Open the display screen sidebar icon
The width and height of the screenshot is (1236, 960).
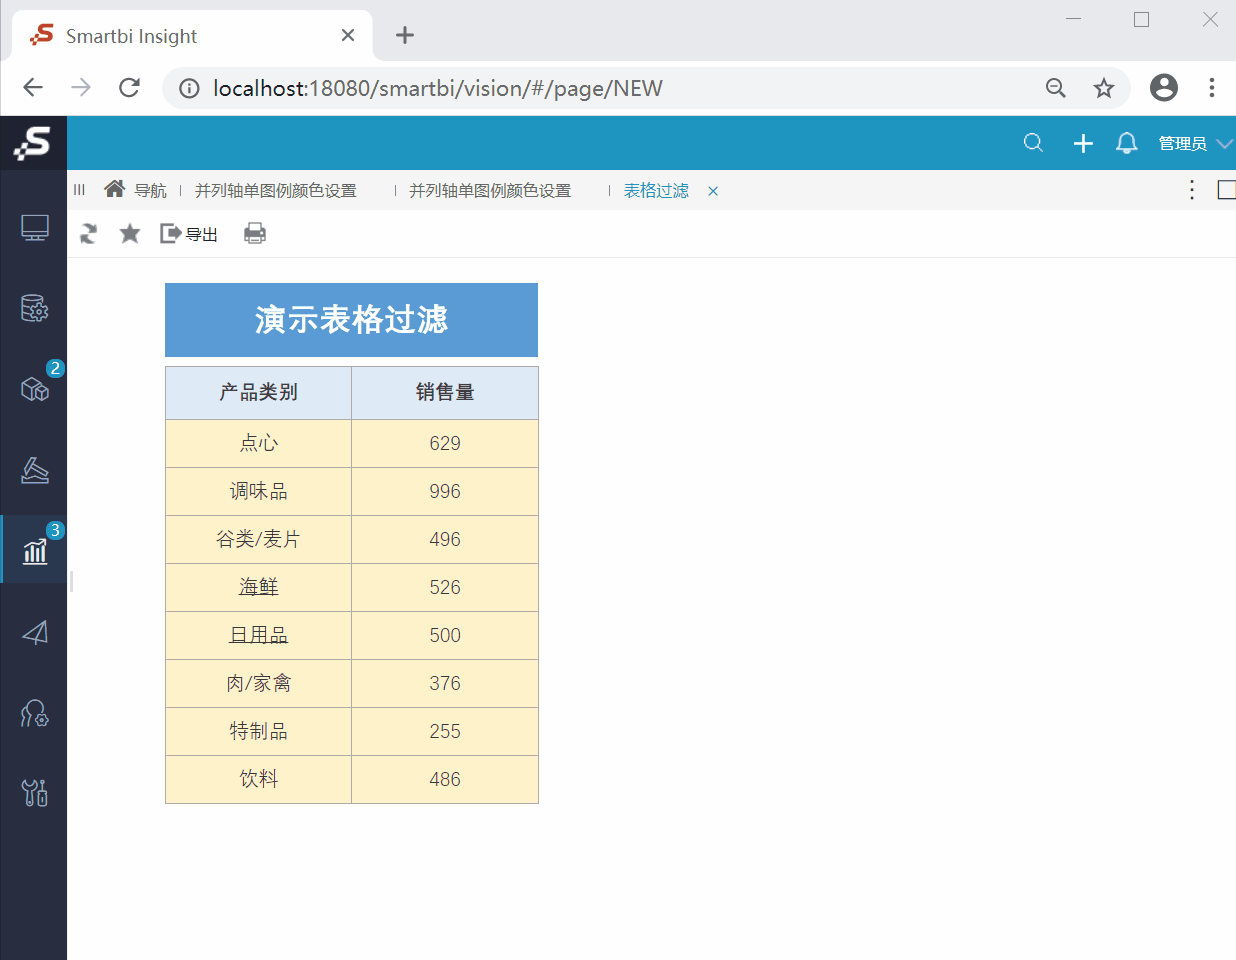point(35,228)
